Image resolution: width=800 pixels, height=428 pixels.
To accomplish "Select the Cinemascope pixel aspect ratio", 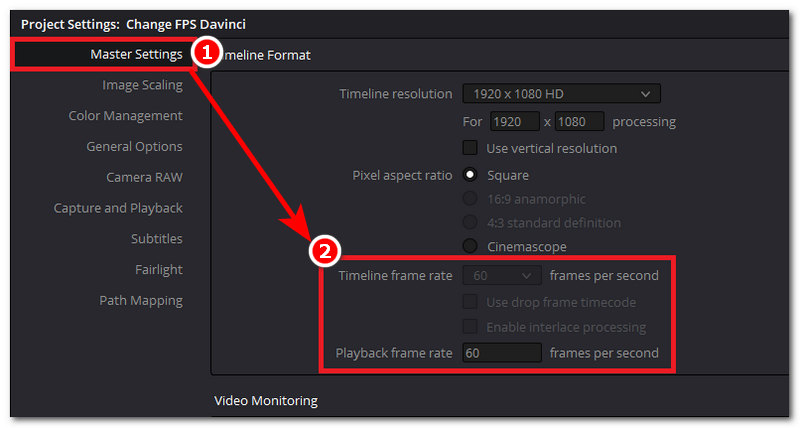I will (x=470, y=246).
